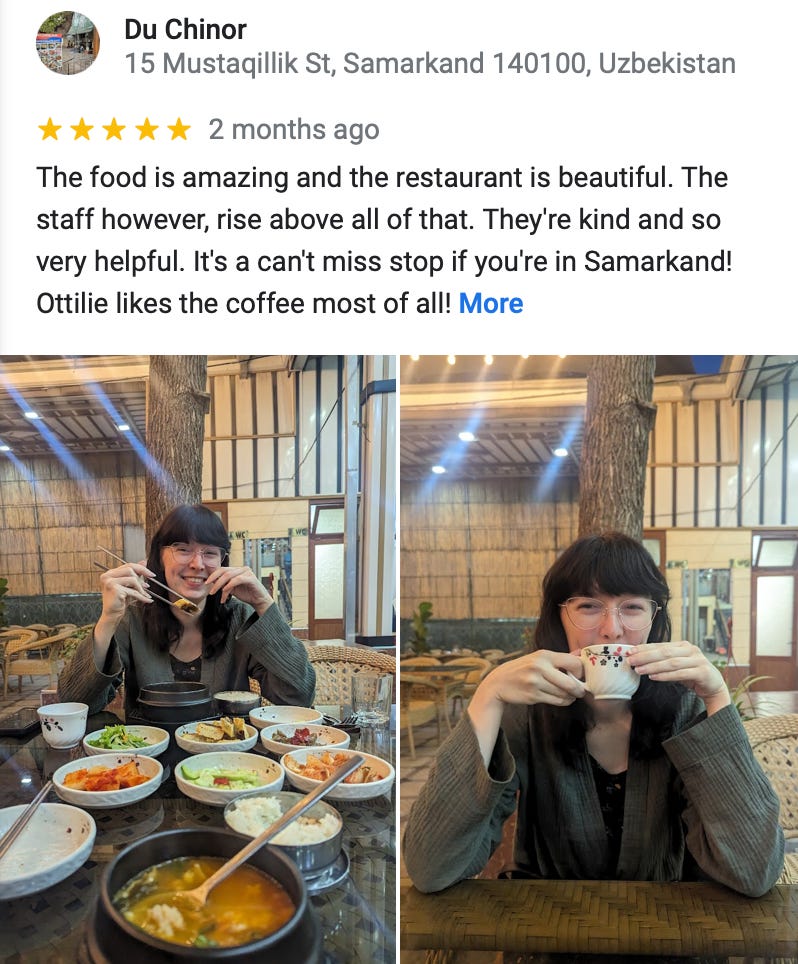Open the photo of woman drinking from cup
Image resolution: width=798 pixels, height=964 pixels.
(599, 659)
